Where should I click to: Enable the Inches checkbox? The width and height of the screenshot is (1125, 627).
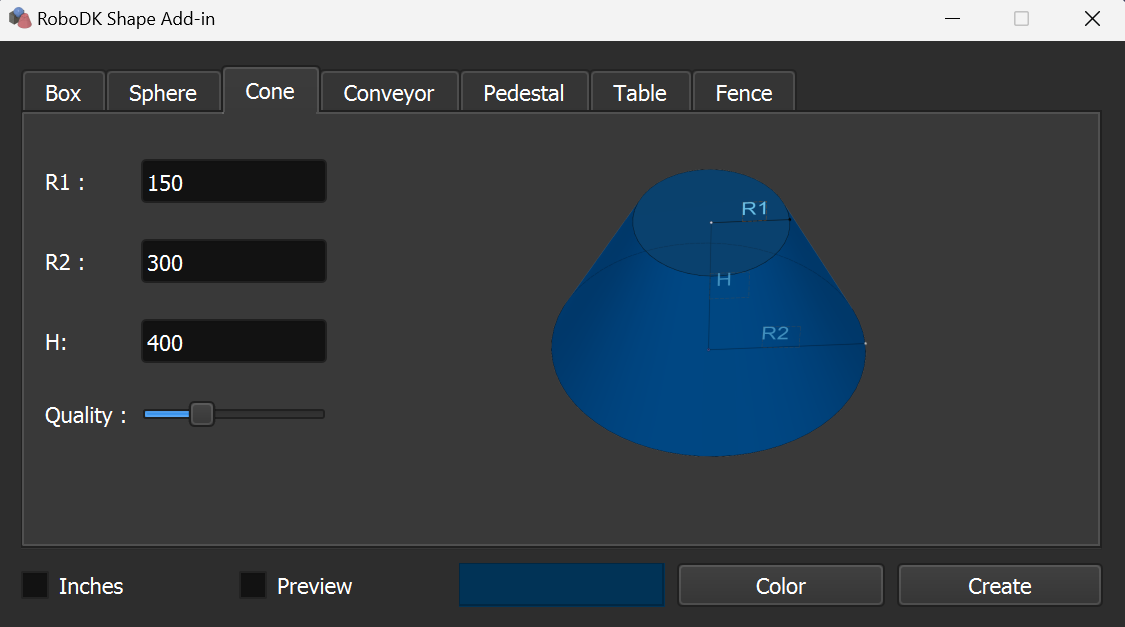(36, 586)
